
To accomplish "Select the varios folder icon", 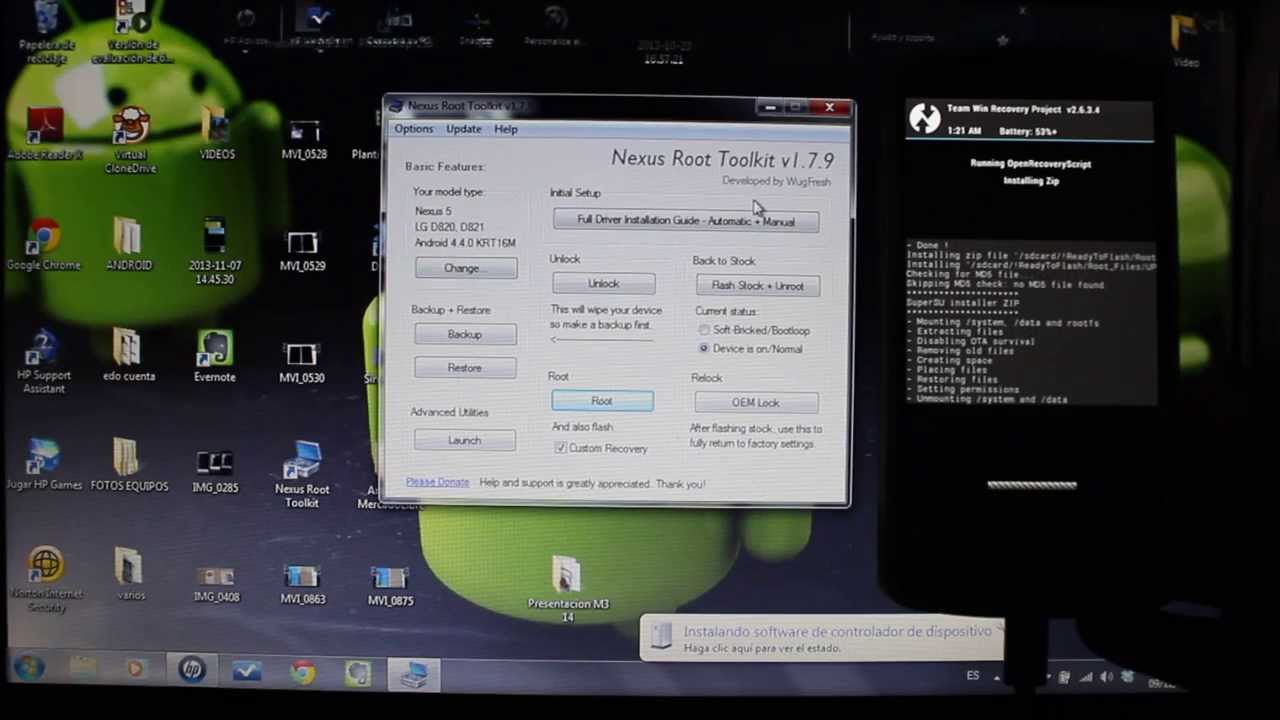I will tap(130, 574).
